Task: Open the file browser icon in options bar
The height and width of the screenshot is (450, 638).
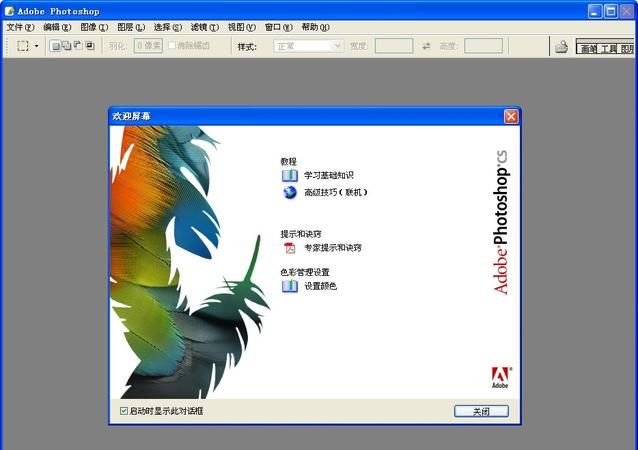Action: 562,46
